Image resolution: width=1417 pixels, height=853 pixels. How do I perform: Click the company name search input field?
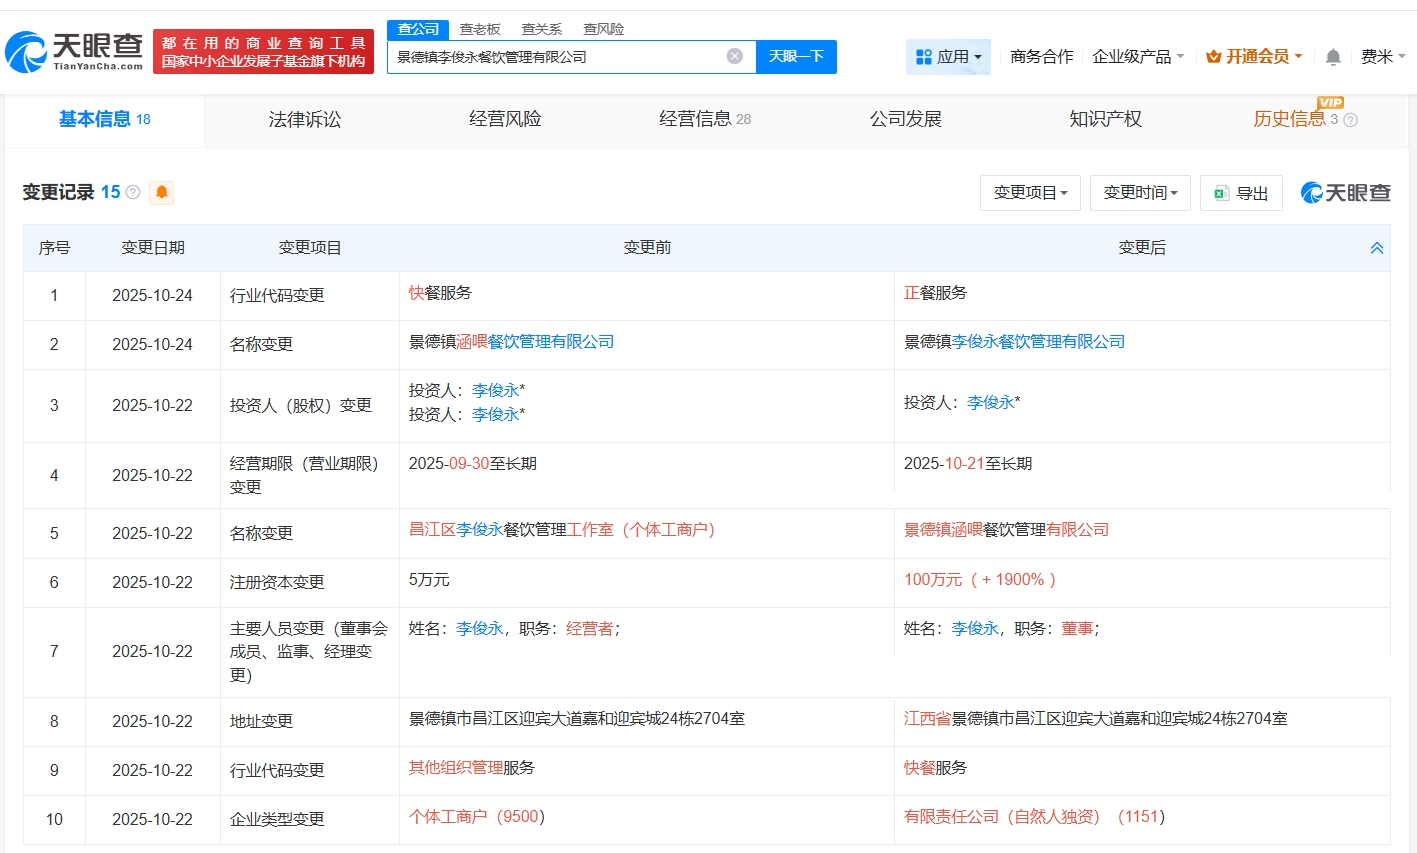click(x=555, y=57)
